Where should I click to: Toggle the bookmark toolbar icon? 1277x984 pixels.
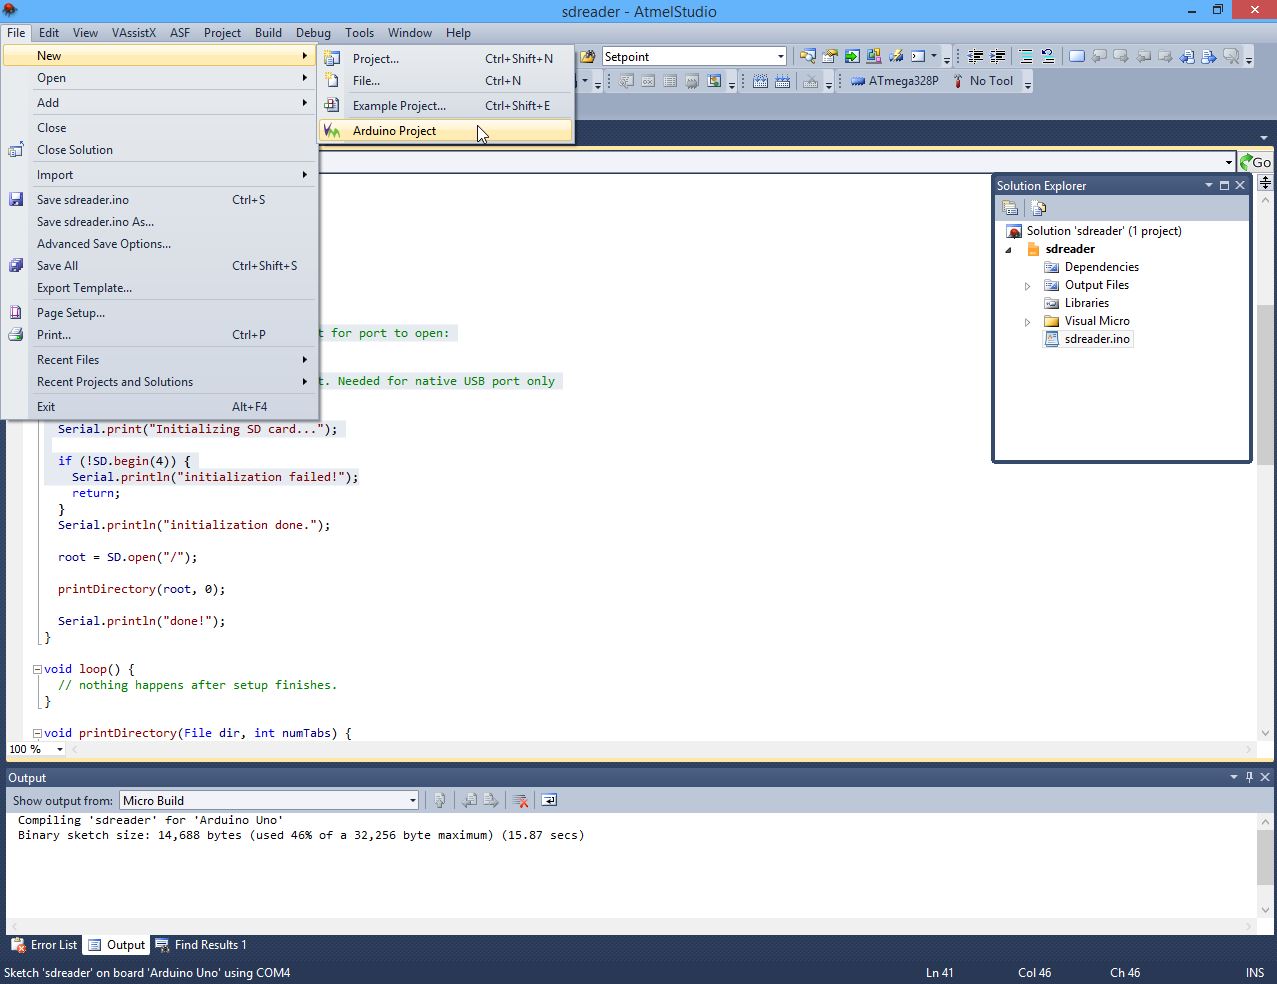coord(1077,56)
